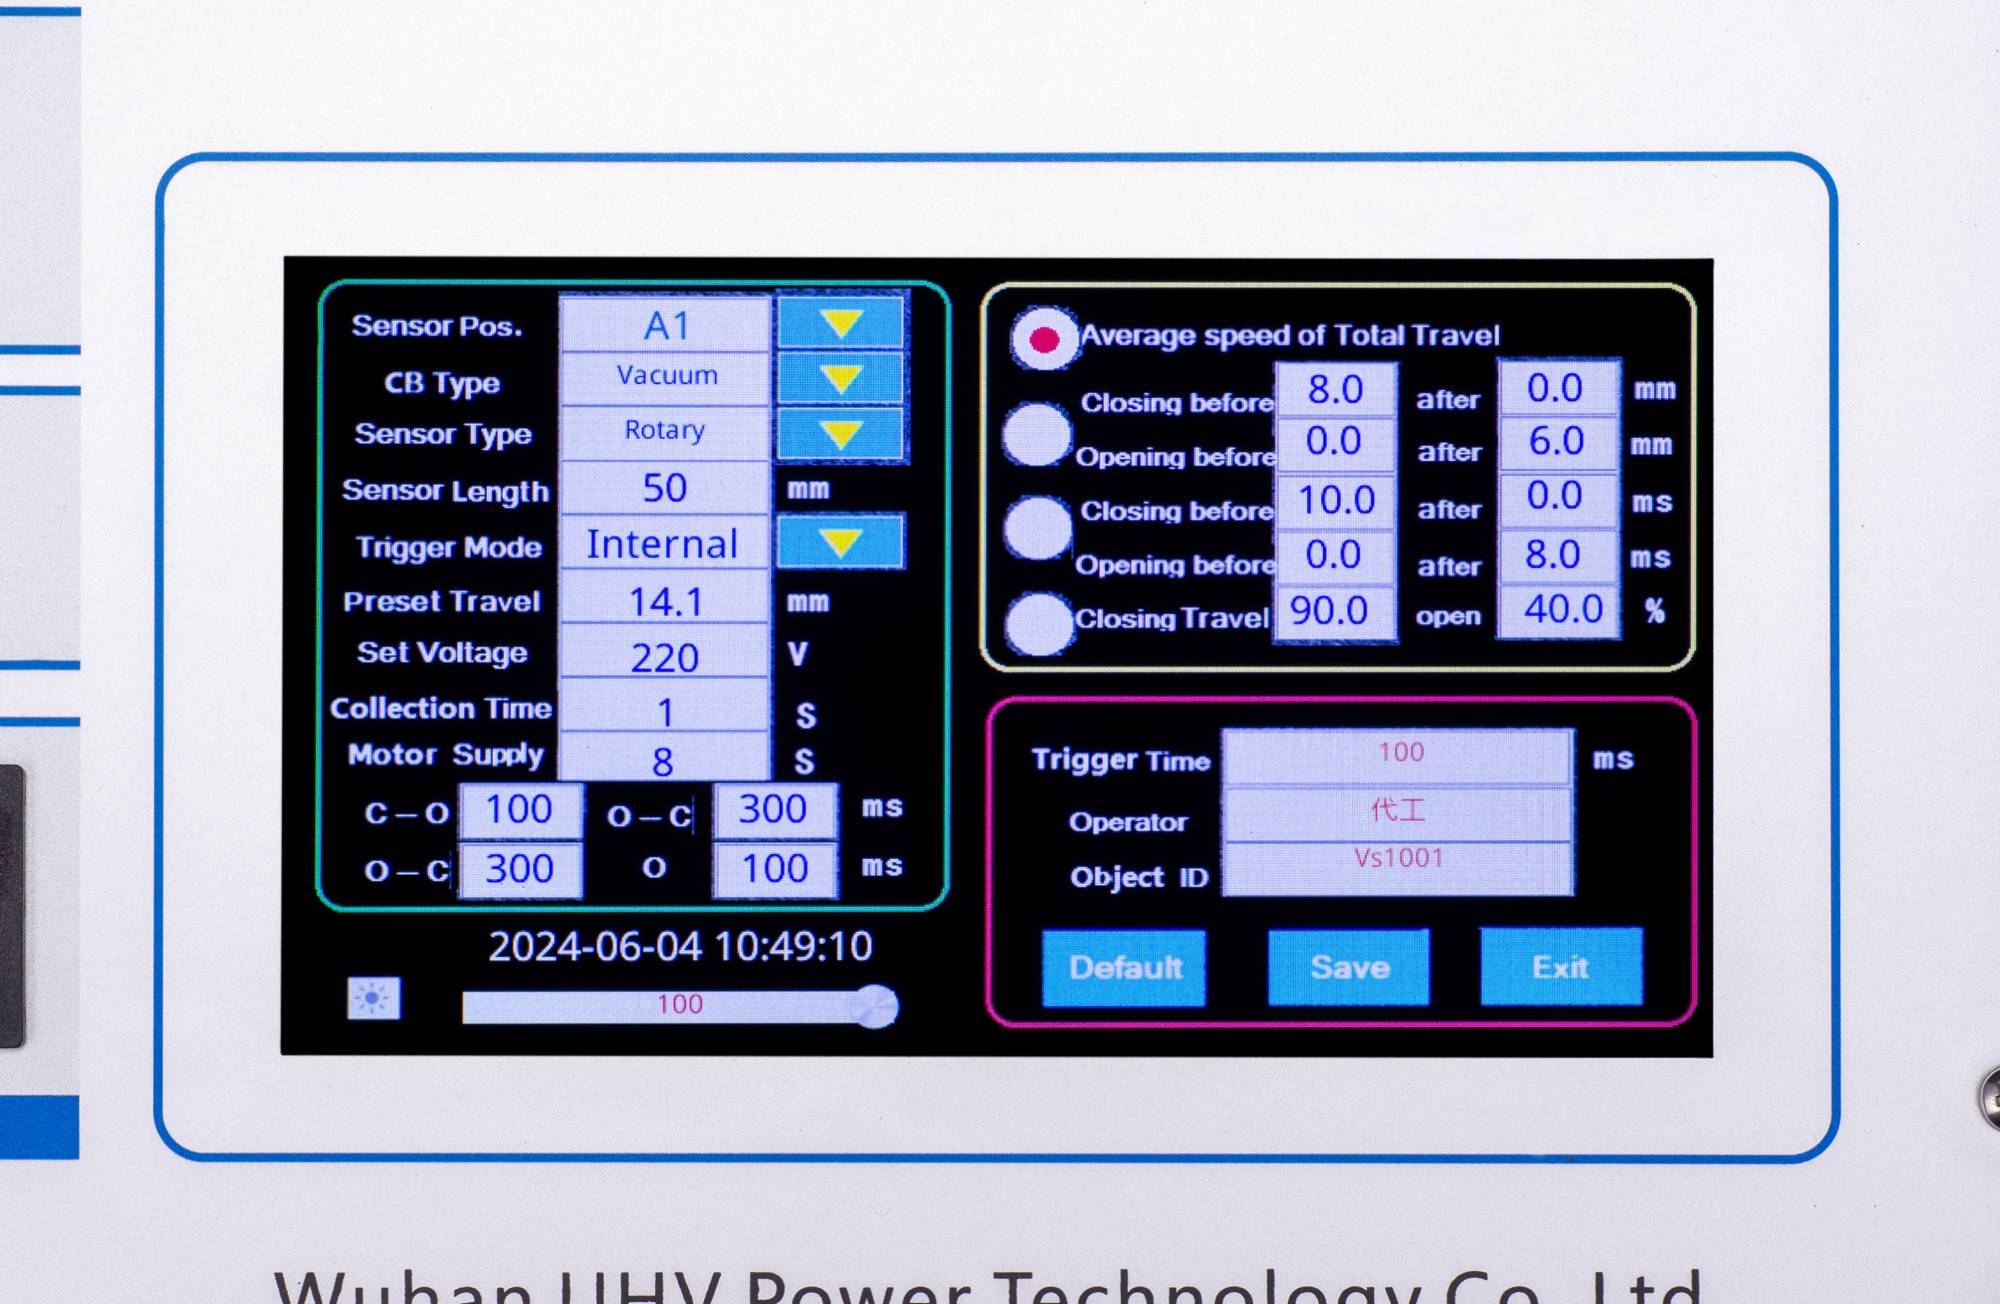Edit the open percent value 40.0
2000x1304 pixels.
pyautogui.click(x=1558, y=609)
